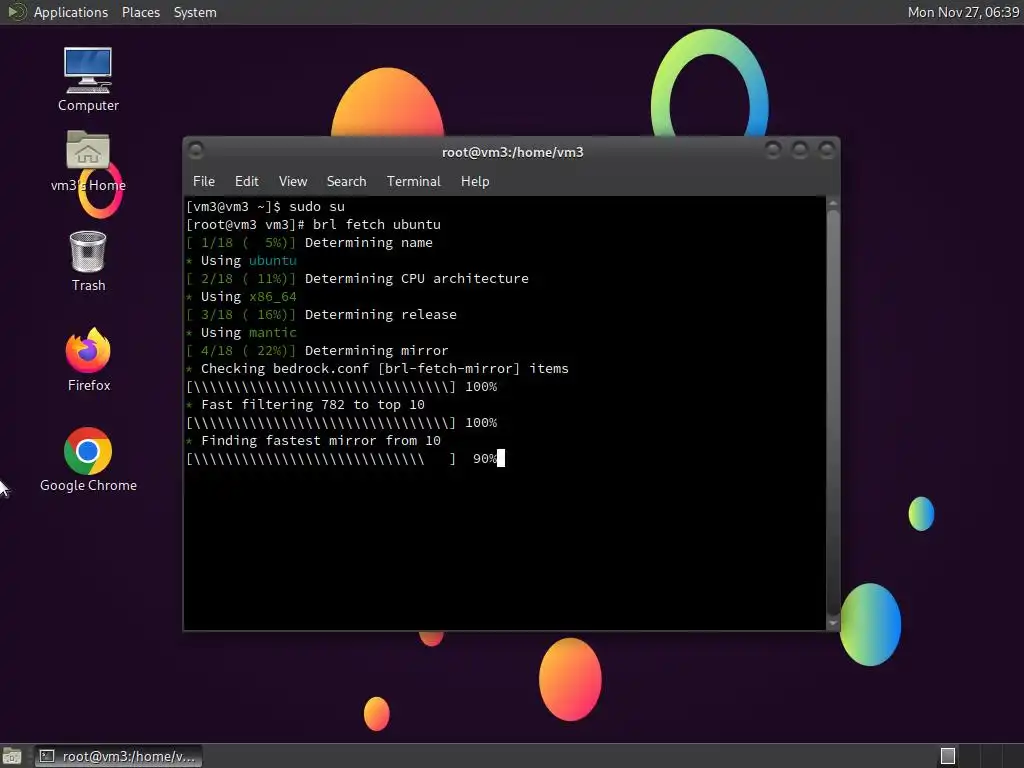Image resolution: width=1024 pixels, height=768 pixels.
Task: Click the 'Using mantic' output line
Action: pos(242,333)
